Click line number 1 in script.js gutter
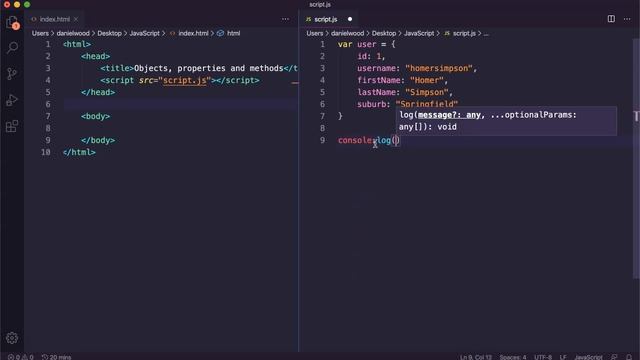 coord(322,44)
